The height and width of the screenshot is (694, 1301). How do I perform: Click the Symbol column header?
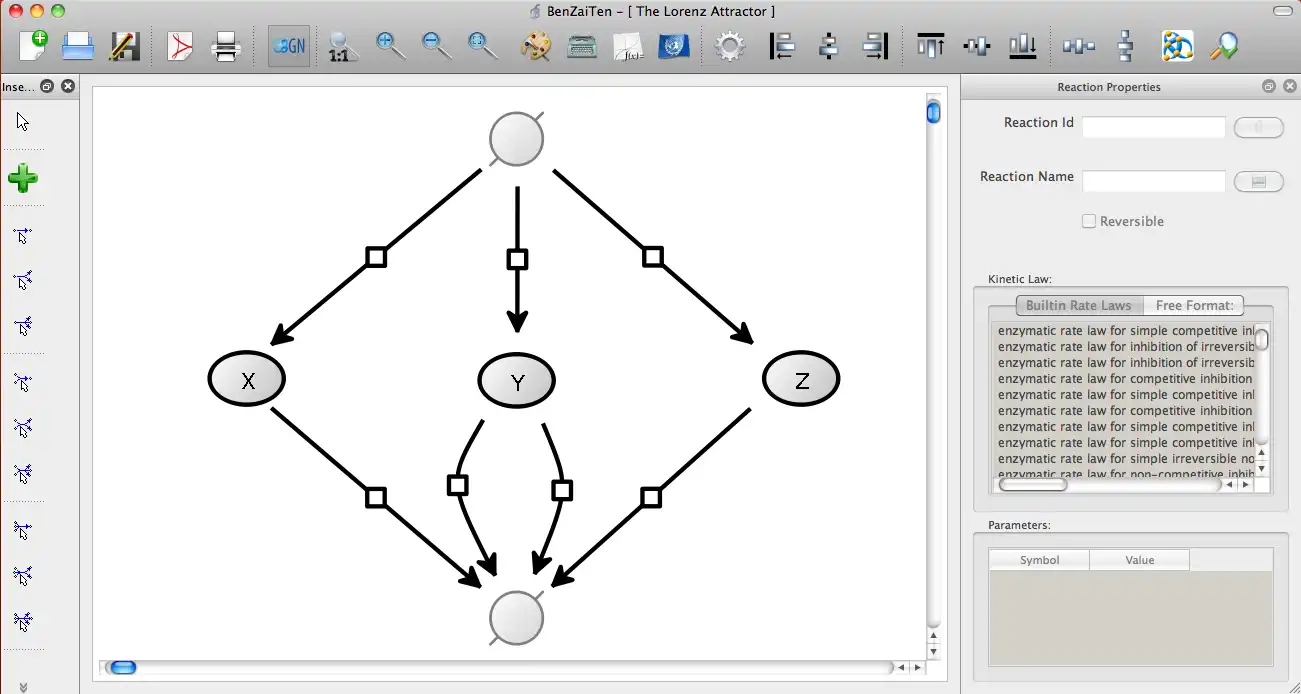click(x=1039, y=560)
